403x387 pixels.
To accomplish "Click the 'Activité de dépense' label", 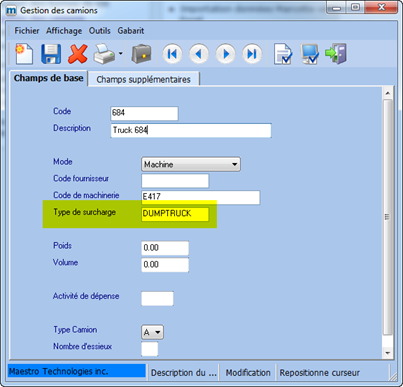I will tap(86, 296).
